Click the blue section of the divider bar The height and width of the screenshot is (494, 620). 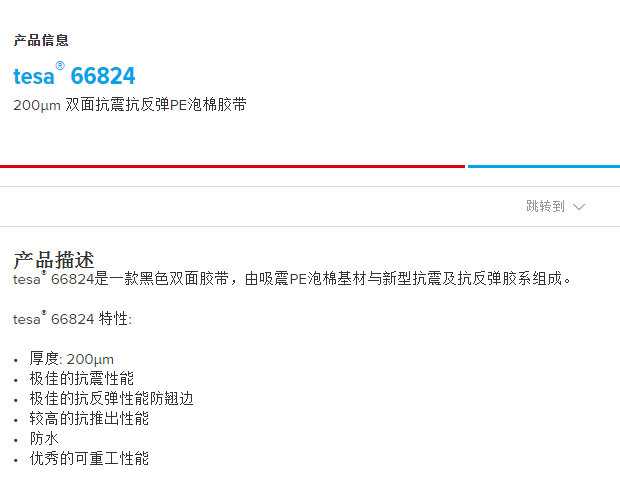click(544, 167)
